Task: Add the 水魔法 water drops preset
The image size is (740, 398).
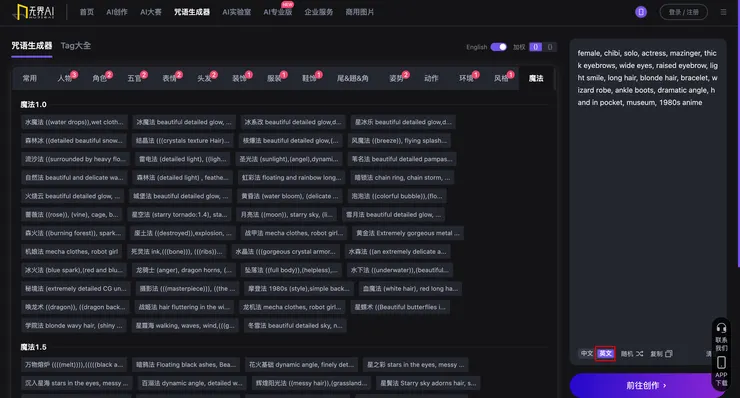Action: pos(74,122)
